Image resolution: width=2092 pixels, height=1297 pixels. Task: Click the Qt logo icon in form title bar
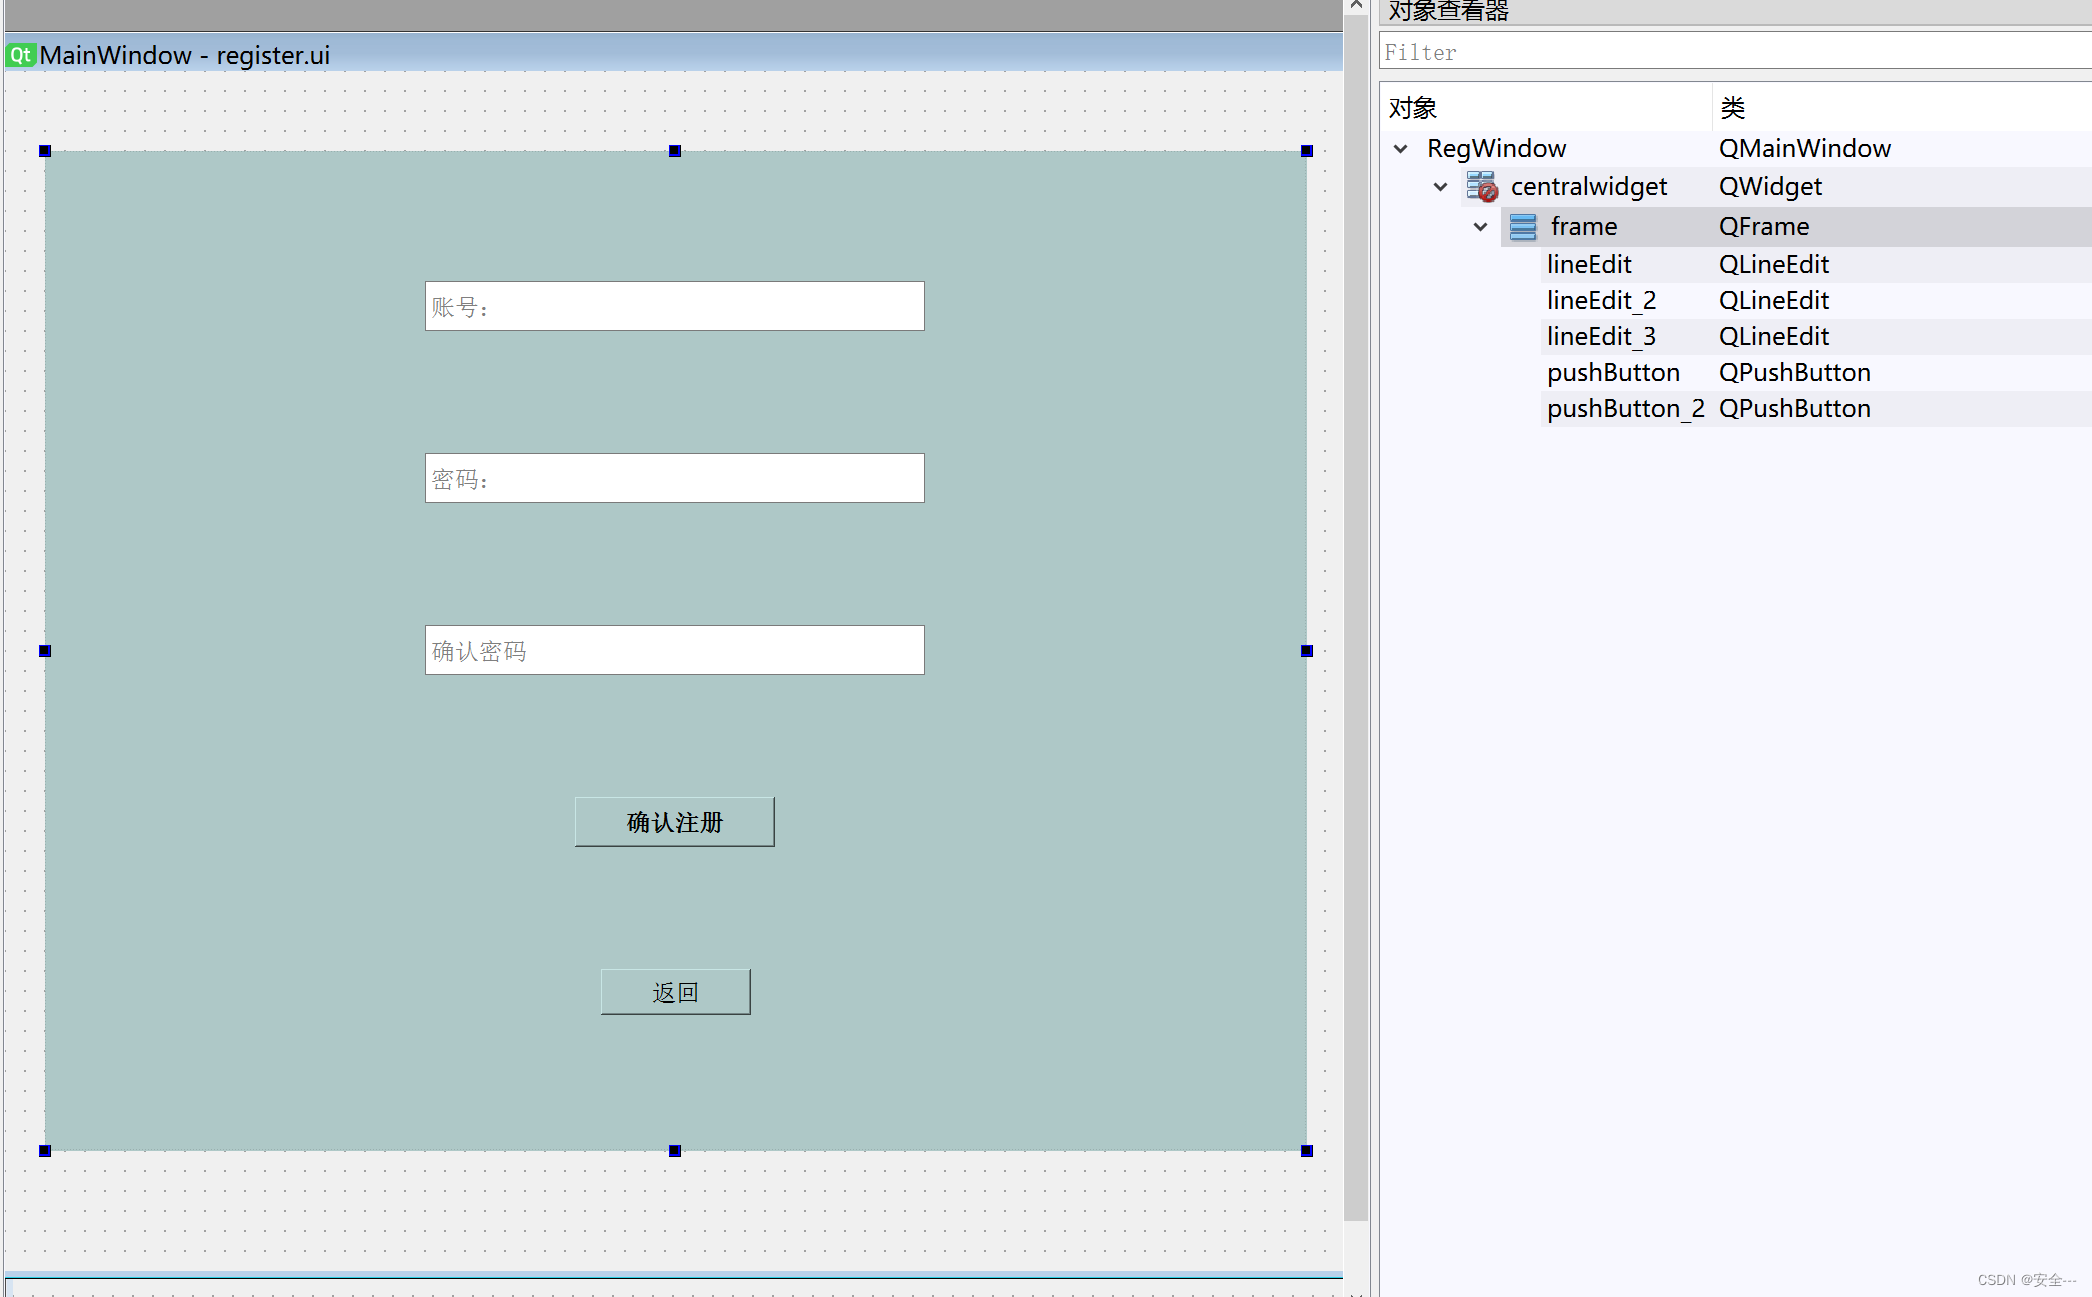coord(21,55)
